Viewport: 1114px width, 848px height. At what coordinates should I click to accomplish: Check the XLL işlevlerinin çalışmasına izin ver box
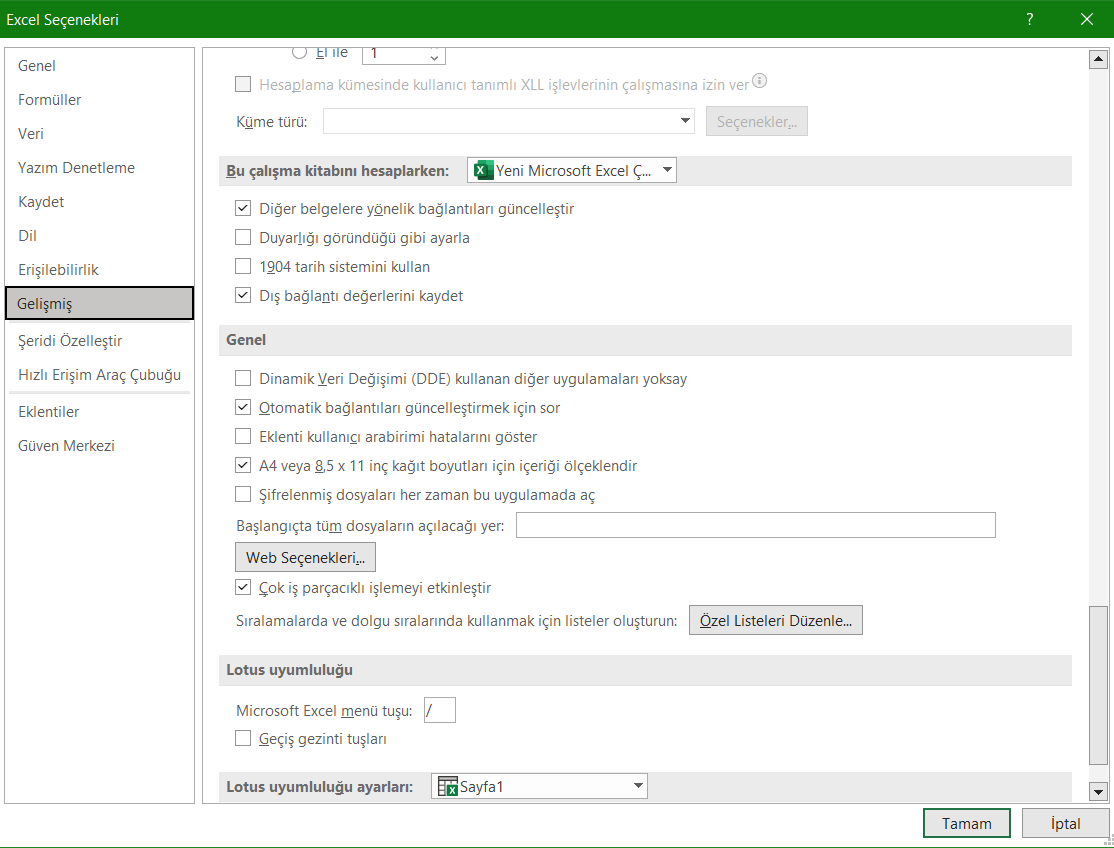click(x=243, y=85)
